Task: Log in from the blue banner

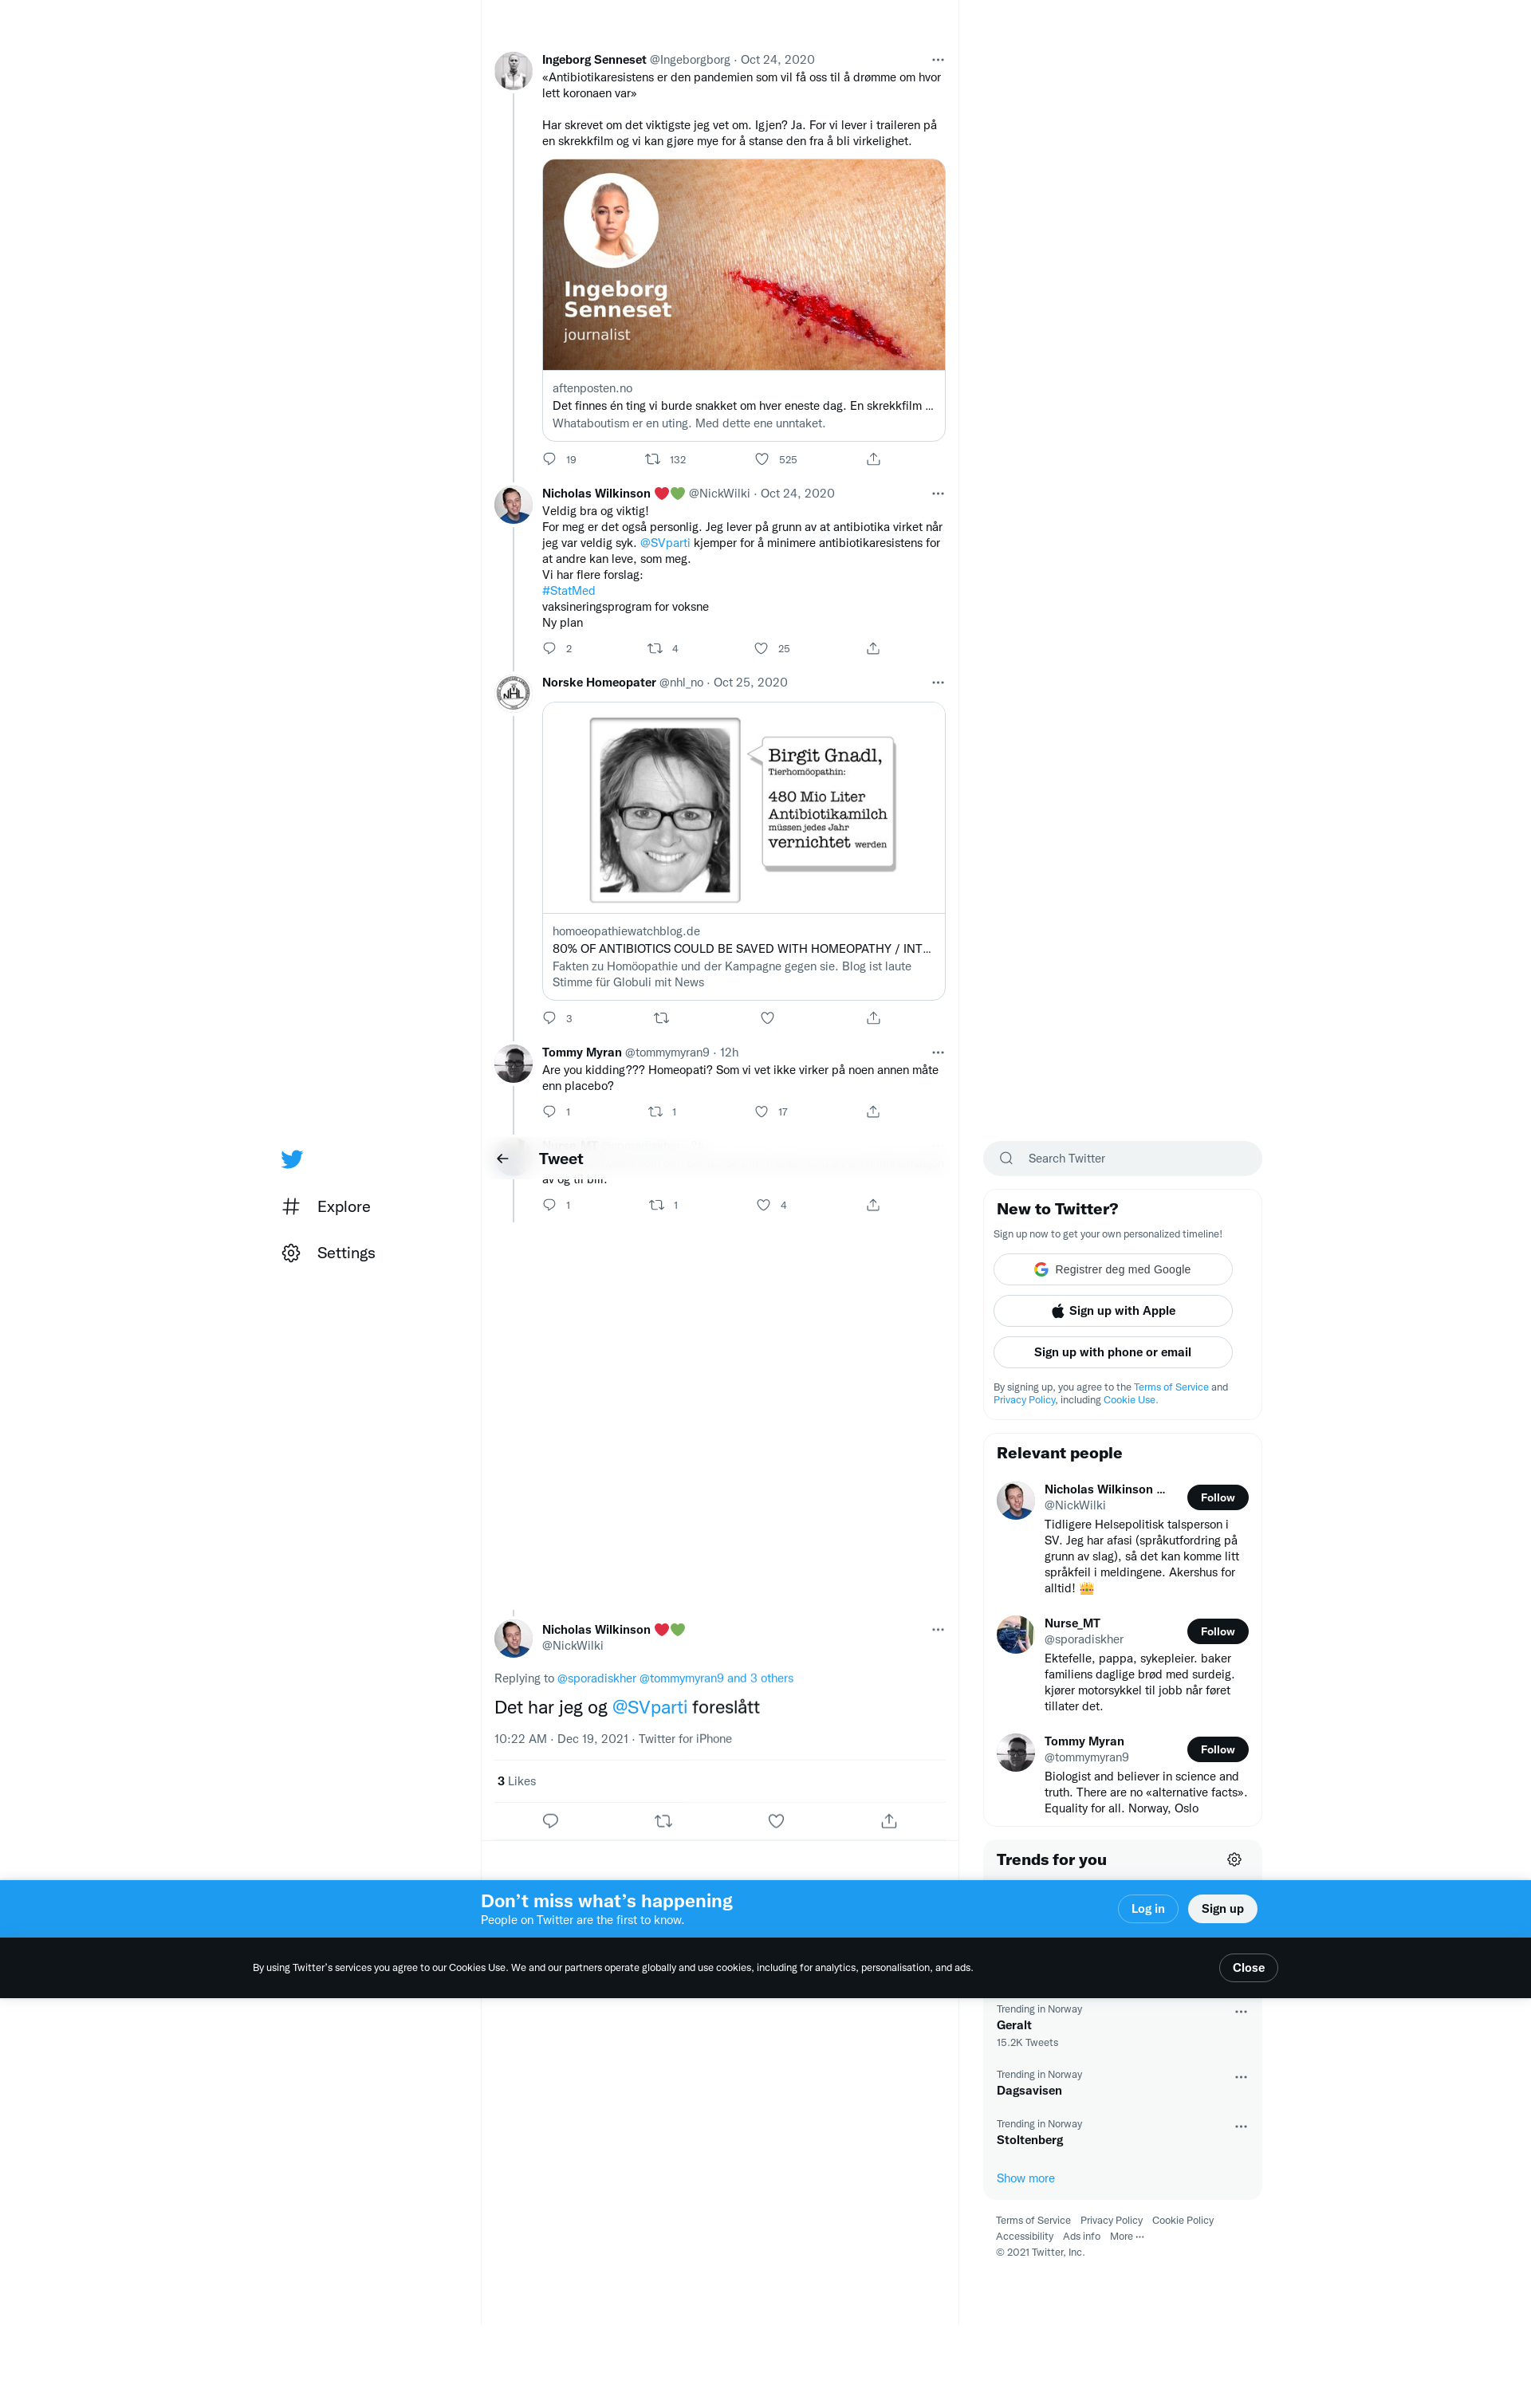Action: [x=1147, y=1909]
